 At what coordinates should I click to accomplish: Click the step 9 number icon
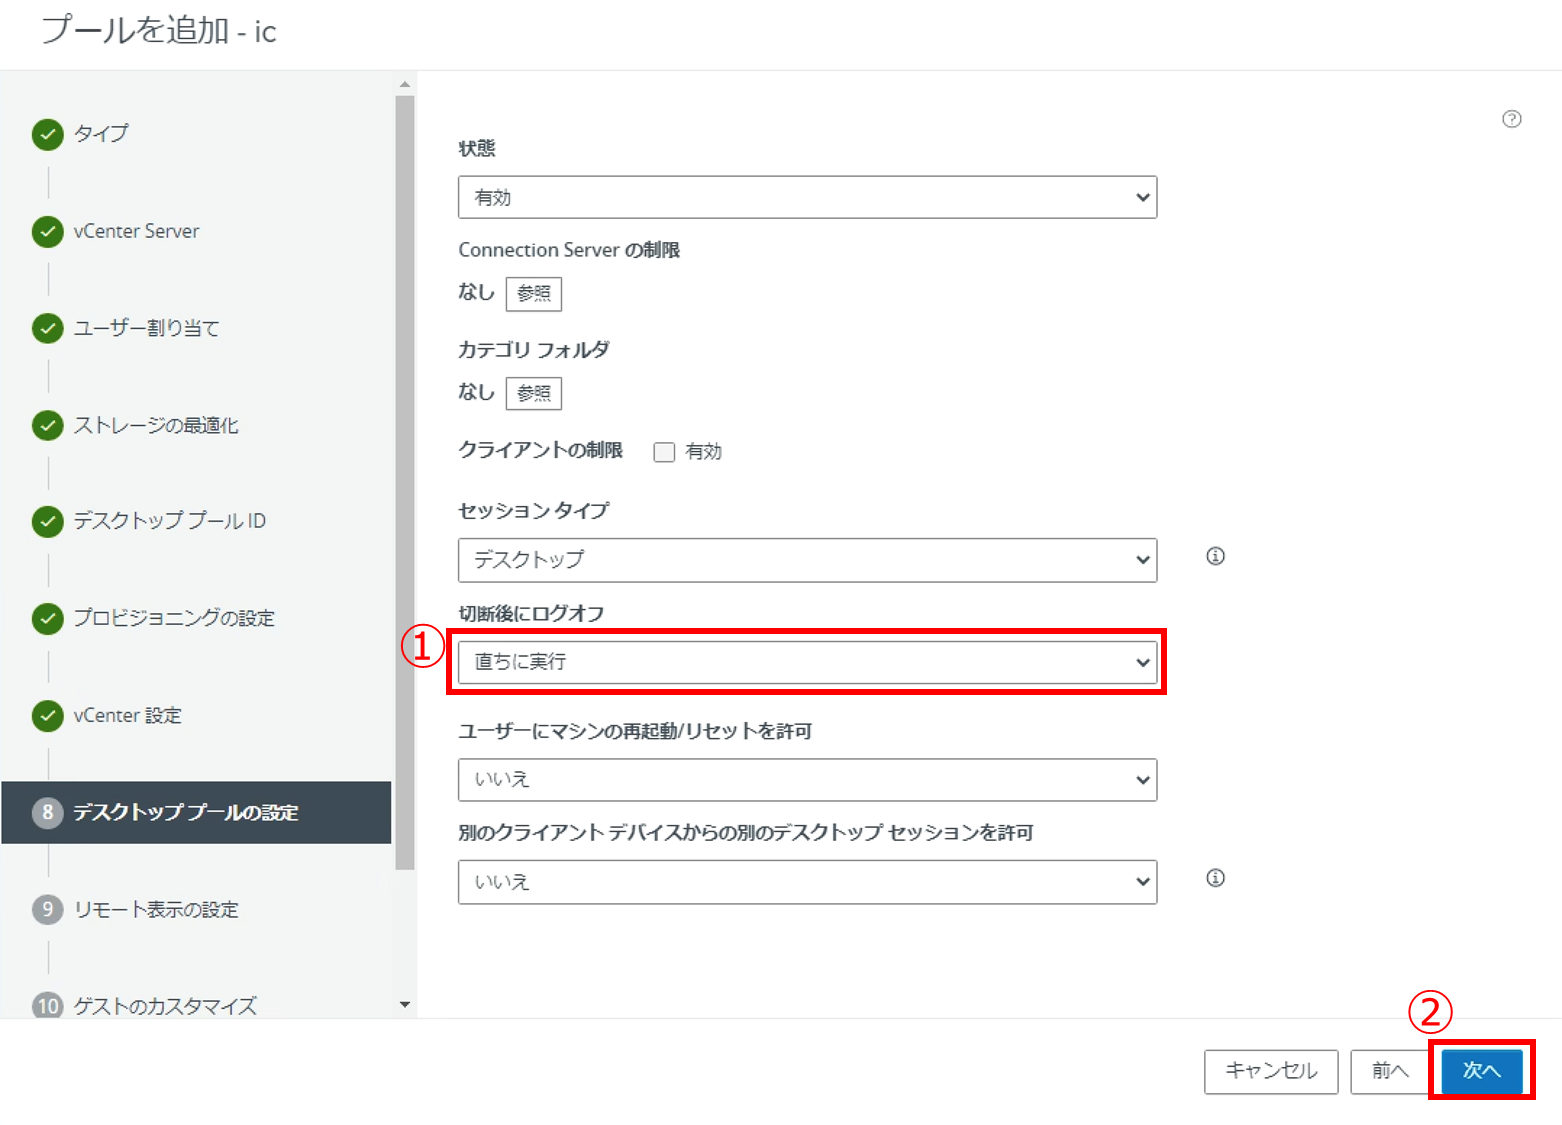tap(47, 909)
